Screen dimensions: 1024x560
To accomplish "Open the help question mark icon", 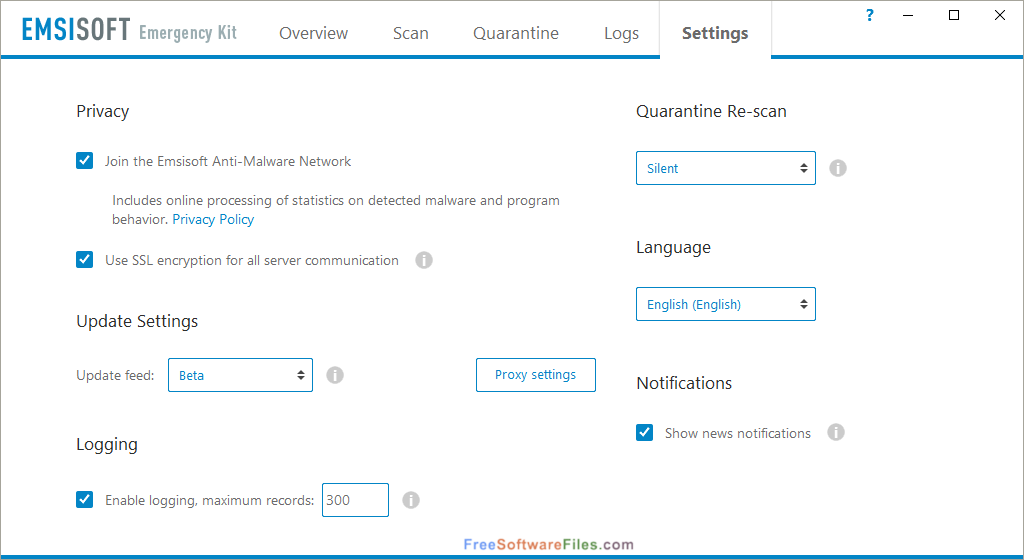I will tap(869, 15).
